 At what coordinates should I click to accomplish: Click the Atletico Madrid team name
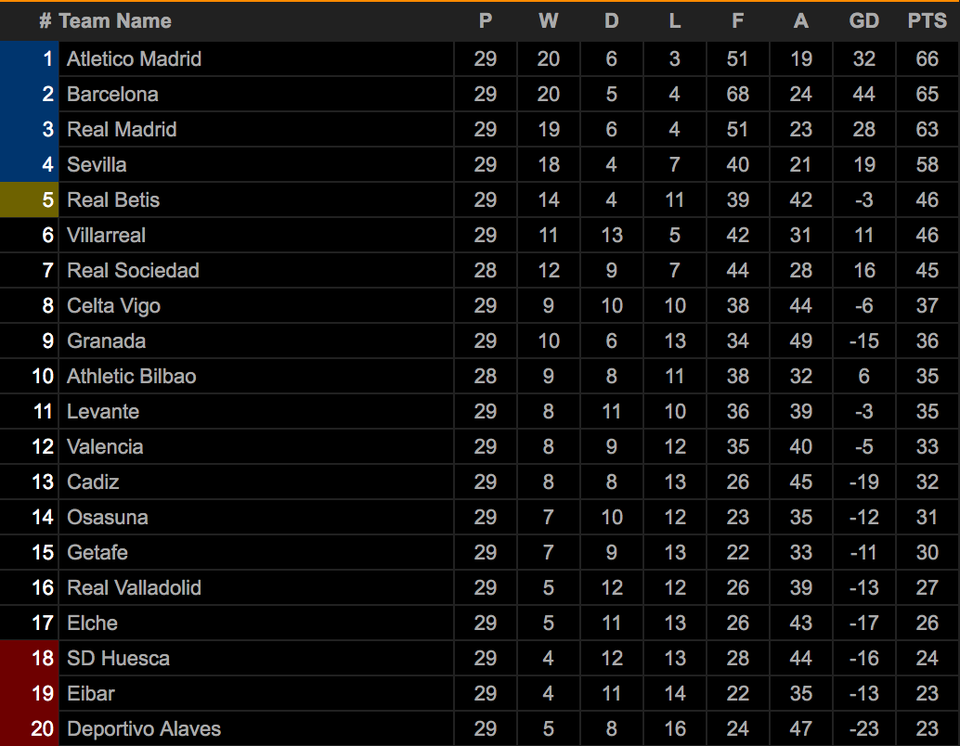click(x=134, y=59)
